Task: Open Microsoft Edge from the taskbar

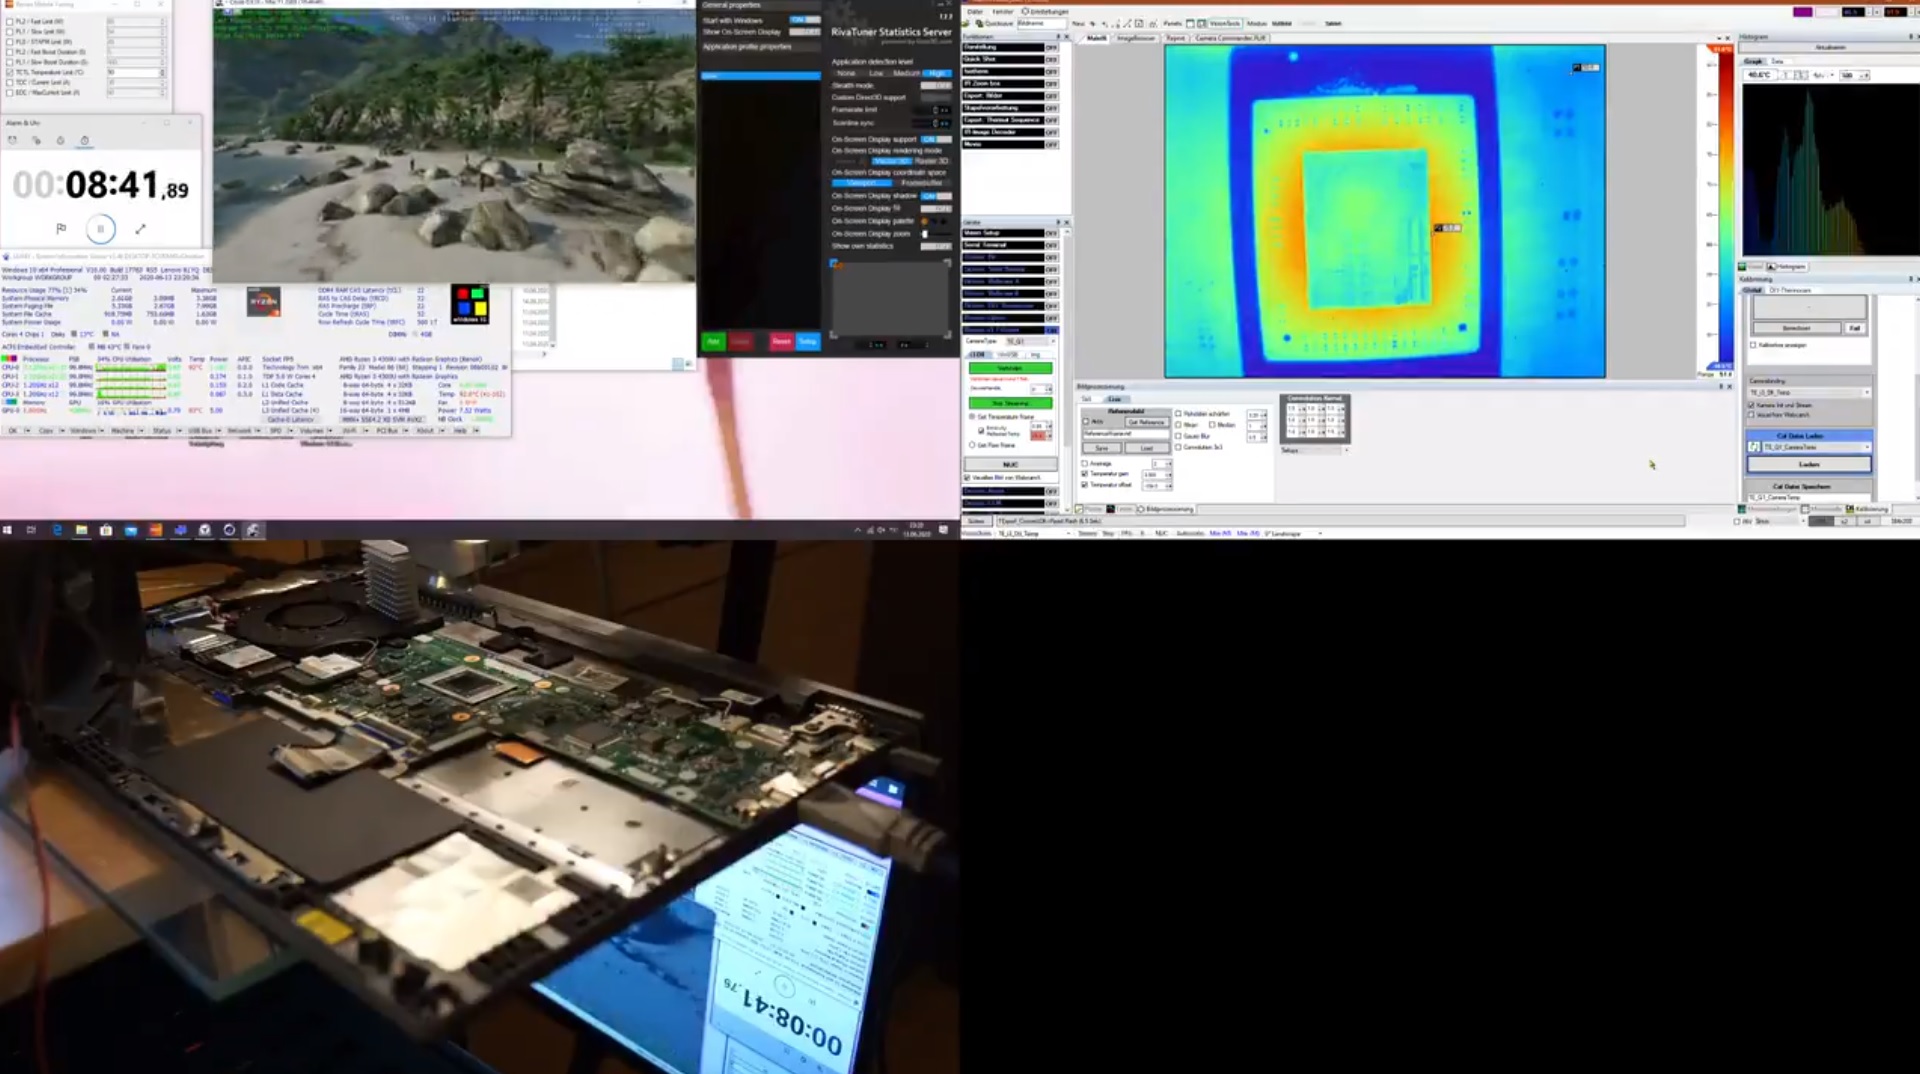Action: 57,530
